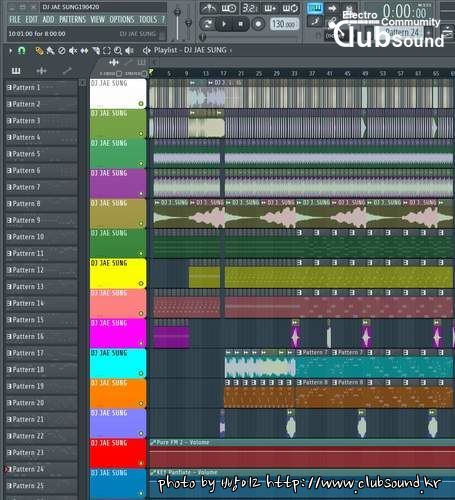Mute the teal green third track
Image resolution: width=455 pixels, height=500 pixels.
coord(141,164)
